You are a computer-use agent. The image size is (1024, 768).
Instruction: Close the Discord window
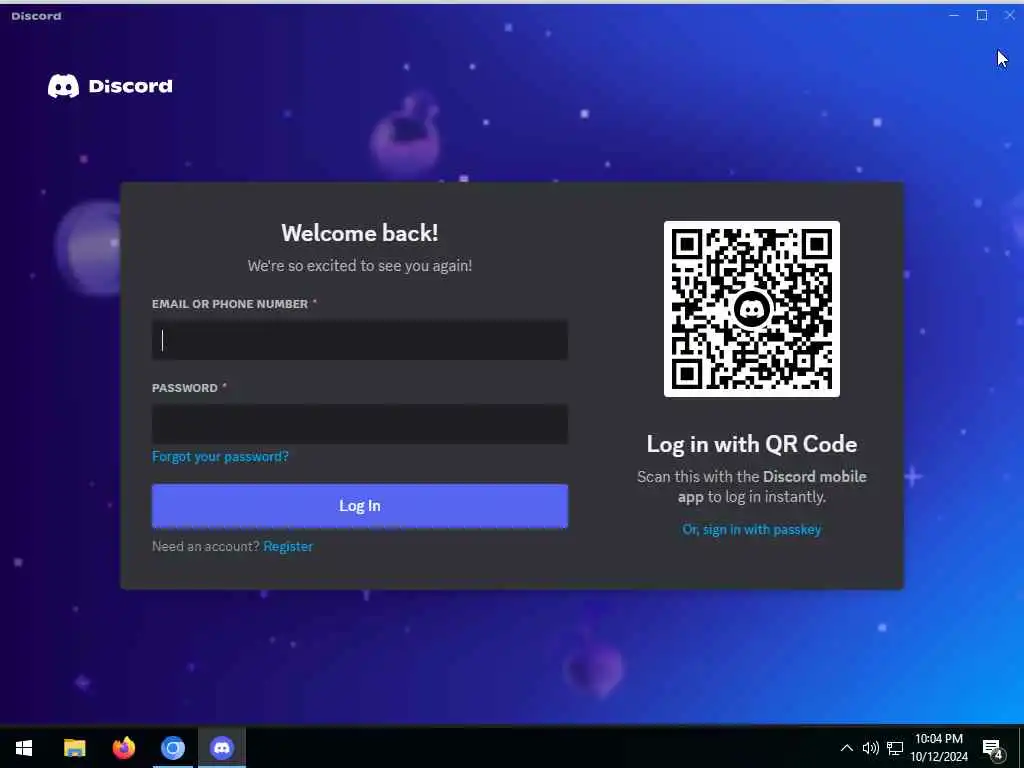click(1010, 15)
